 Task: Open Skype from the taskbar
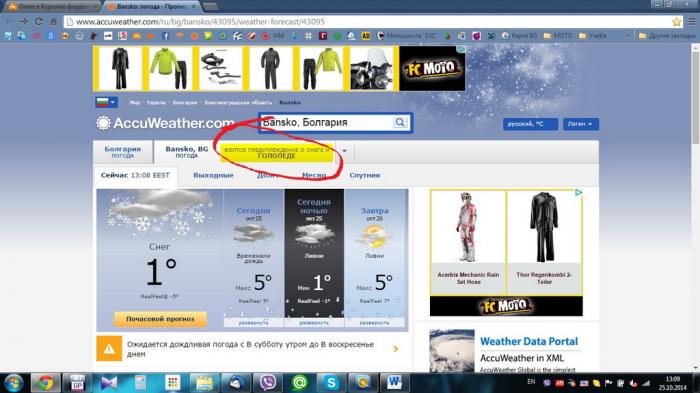(x=331, y=383)
